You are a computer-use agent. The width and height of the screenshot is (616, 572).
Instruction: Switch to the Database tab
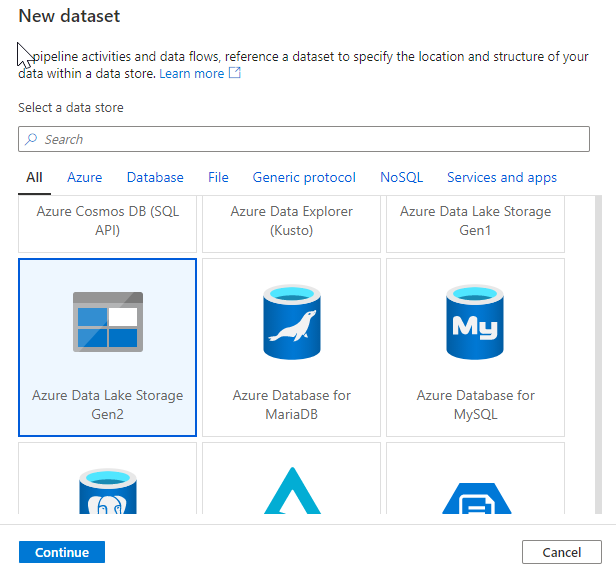155,178
